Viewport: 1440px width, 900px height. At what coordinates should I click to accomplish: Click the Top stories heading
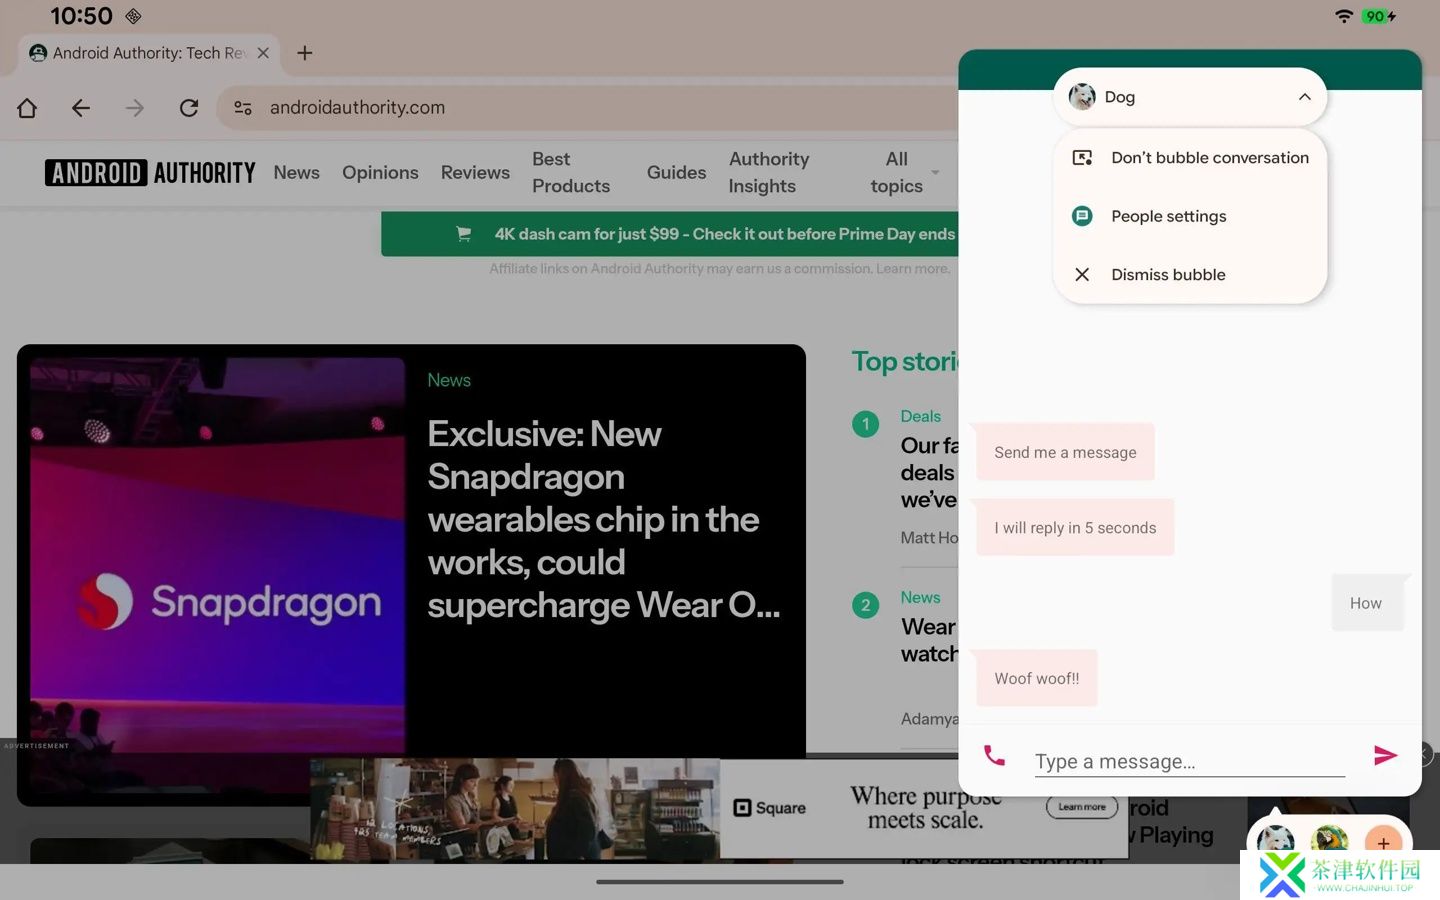(905, 361)
